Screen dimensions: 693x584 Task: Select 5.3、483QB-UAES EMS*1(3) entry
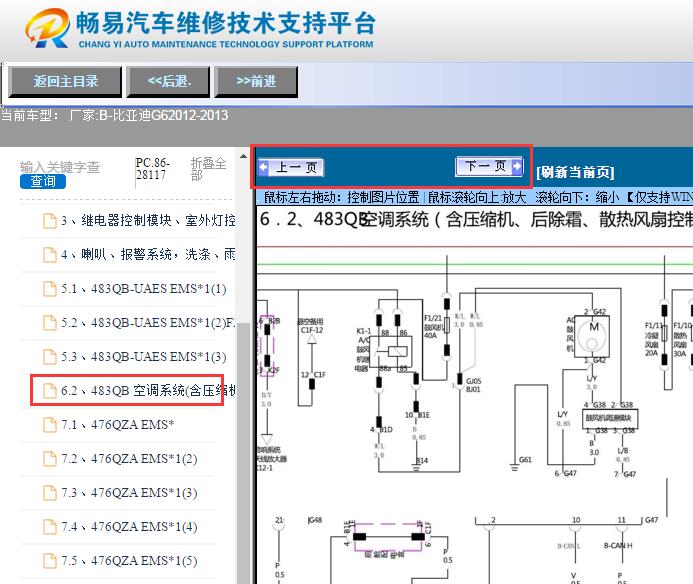(144, 357)
